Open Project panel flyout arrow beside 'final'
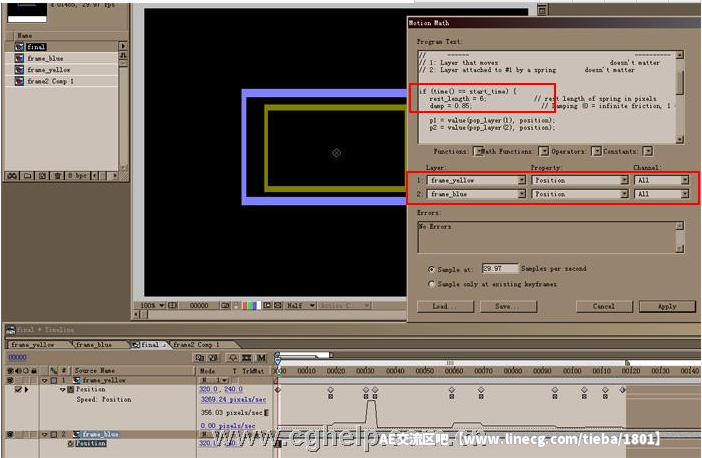Image resolution: width=702 pixels, height=458 pixels. [x=123, y=46]
